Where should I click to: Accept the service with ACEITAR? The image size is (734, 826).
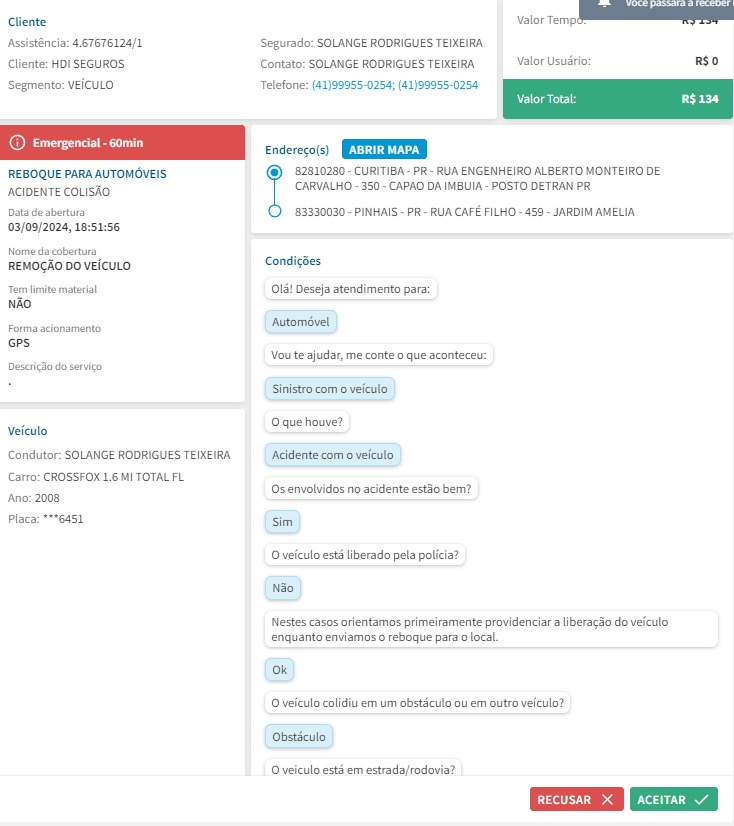[673, 799]
